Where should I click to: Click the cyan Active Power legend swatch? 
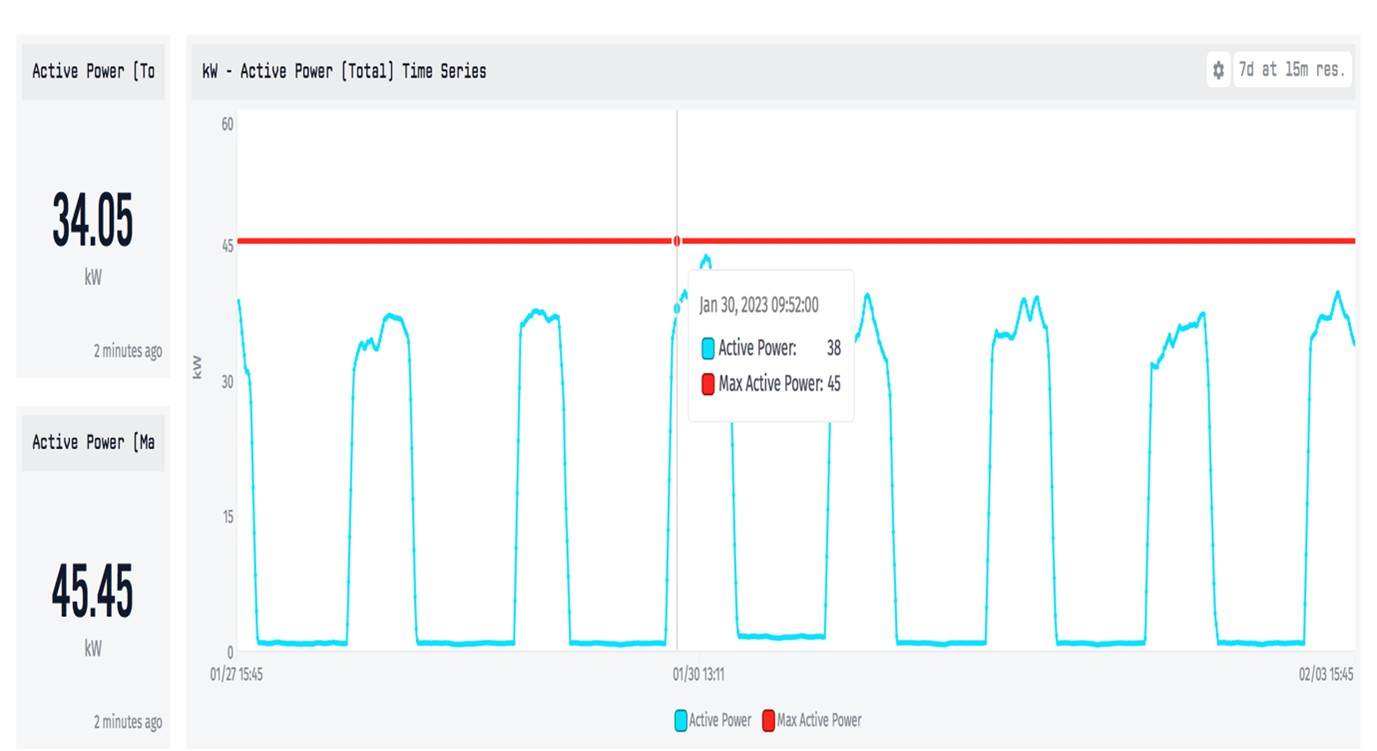click(681, 720)
